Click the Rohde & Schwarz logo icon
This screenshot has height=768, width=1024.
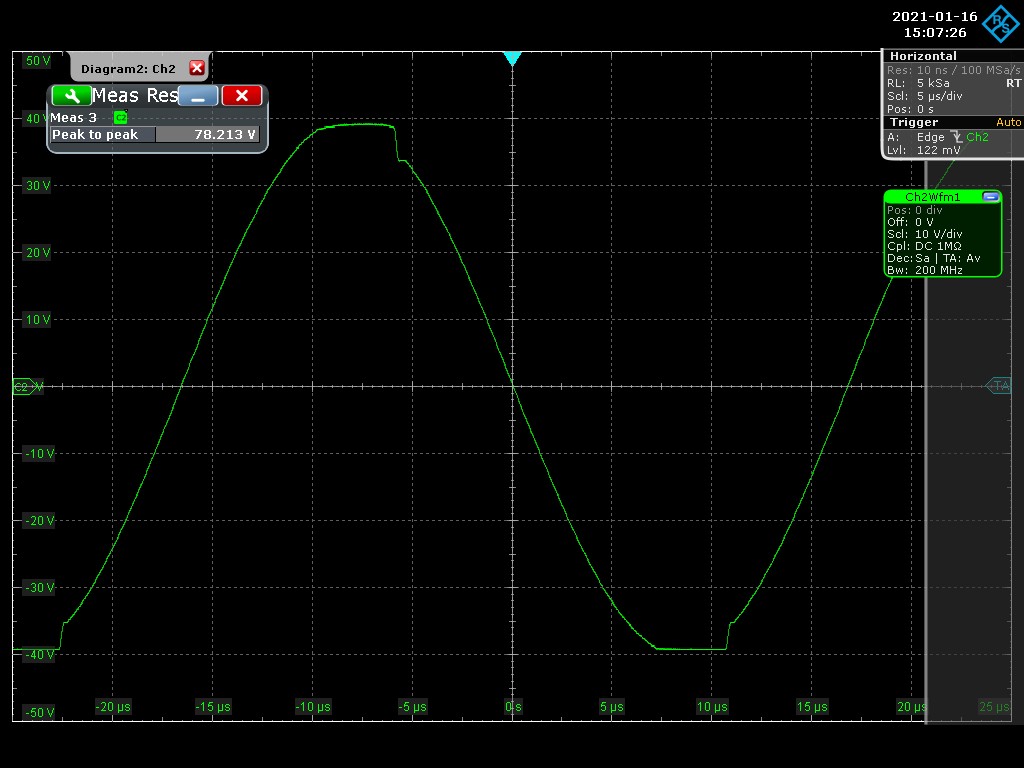[x=1000, y=23]
